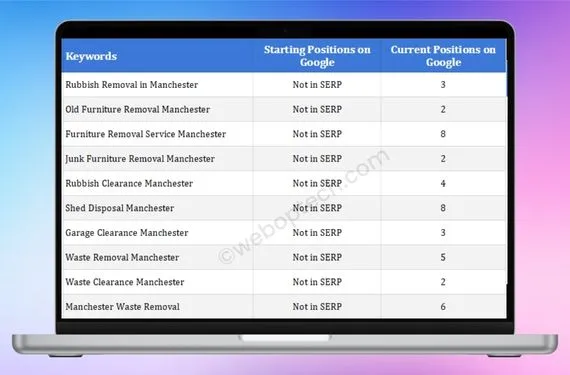The height and width of the screenshot is (375, 570).
Task: Click current position 8 for Shed Disposal Manchester
Action: click(443, 208)
